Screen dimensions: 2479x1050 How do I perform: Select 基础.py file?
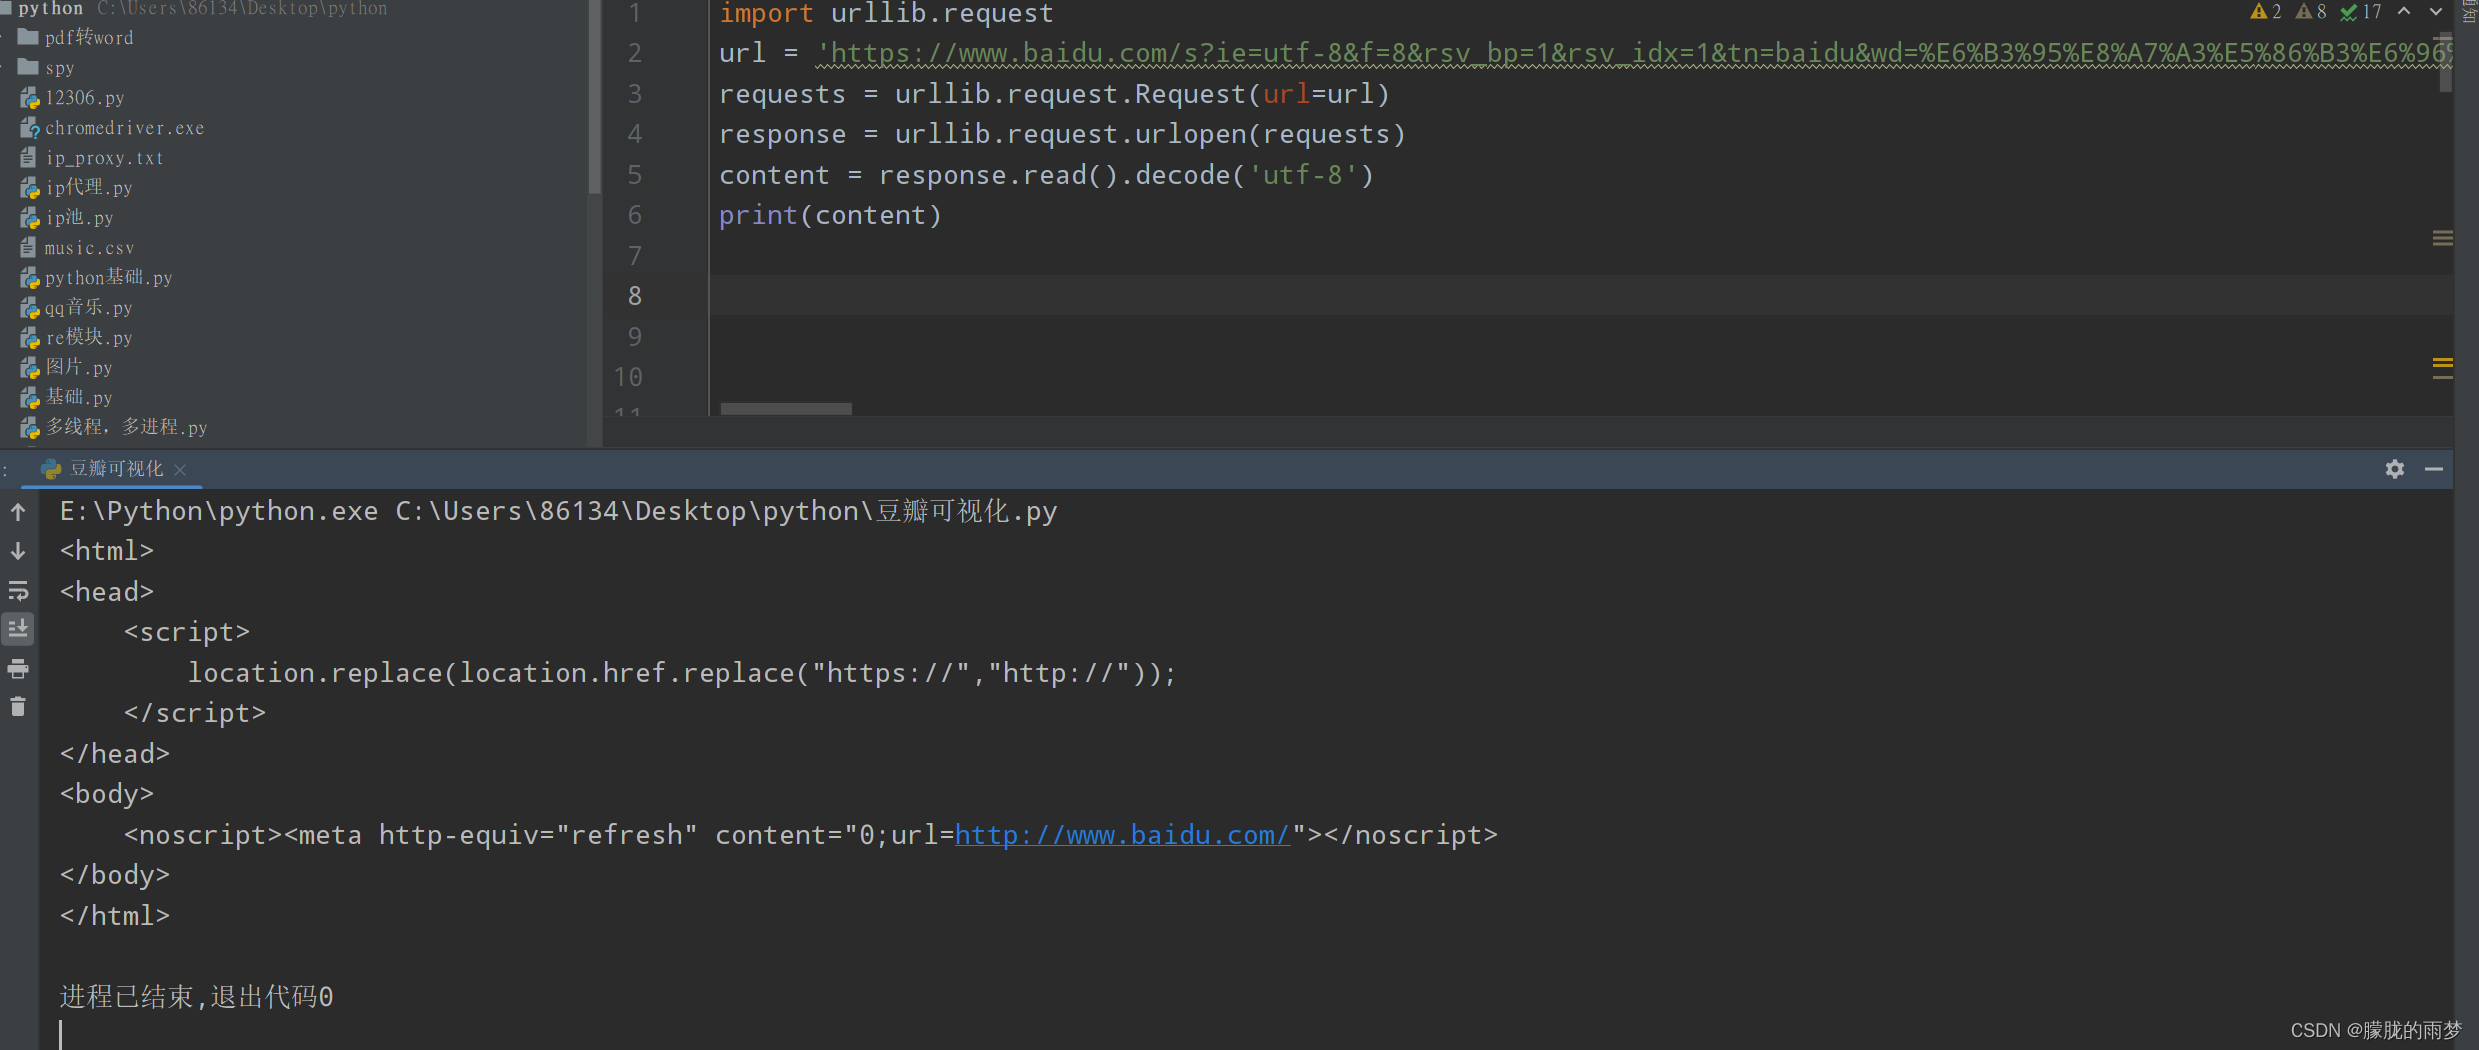[x=67, y=398]
